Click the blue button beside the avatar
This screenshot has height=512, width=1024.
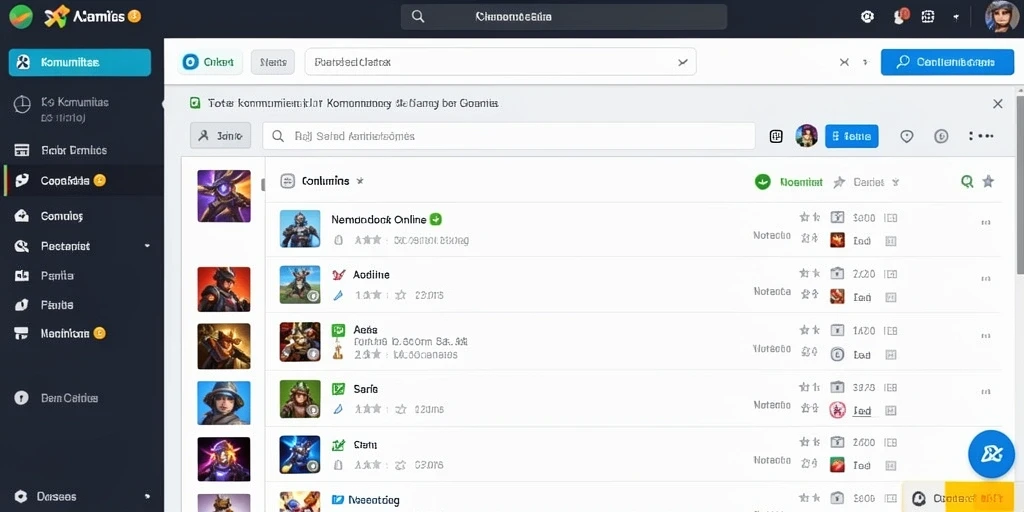[852, 136]
